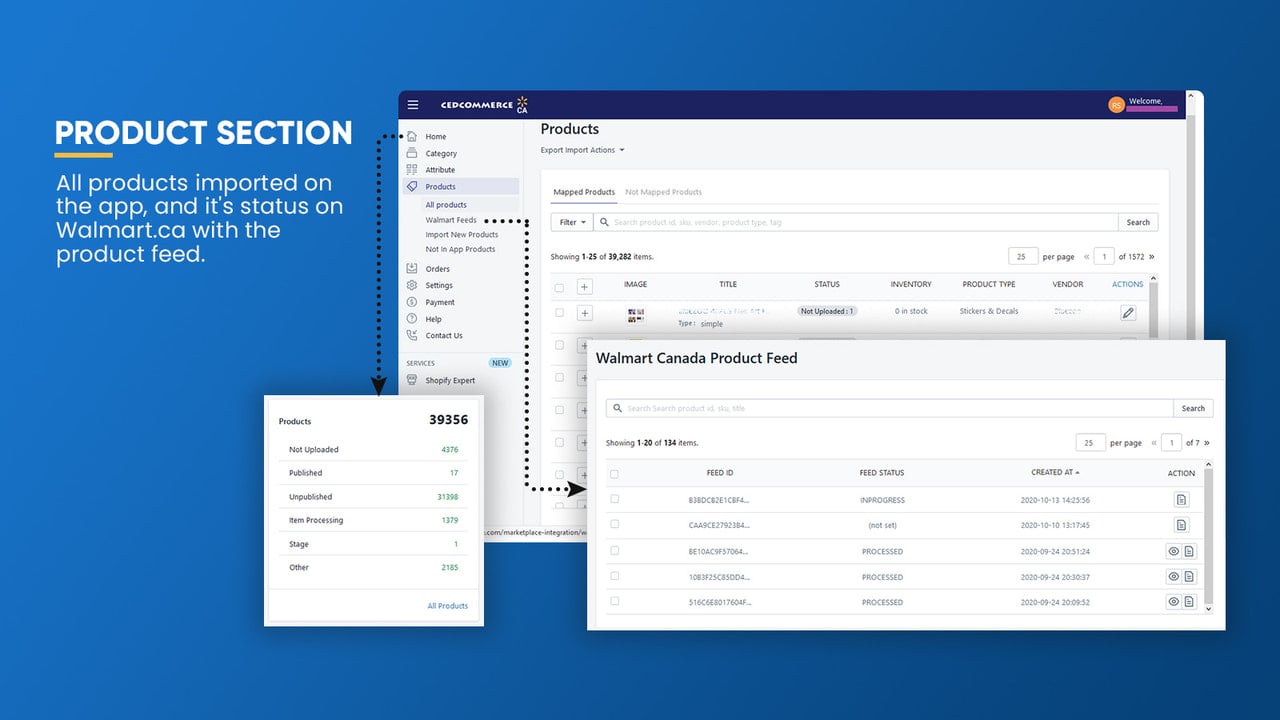Click Unpublished count 31398
Screen dimensions: 1280x720
tap(447, 497)
